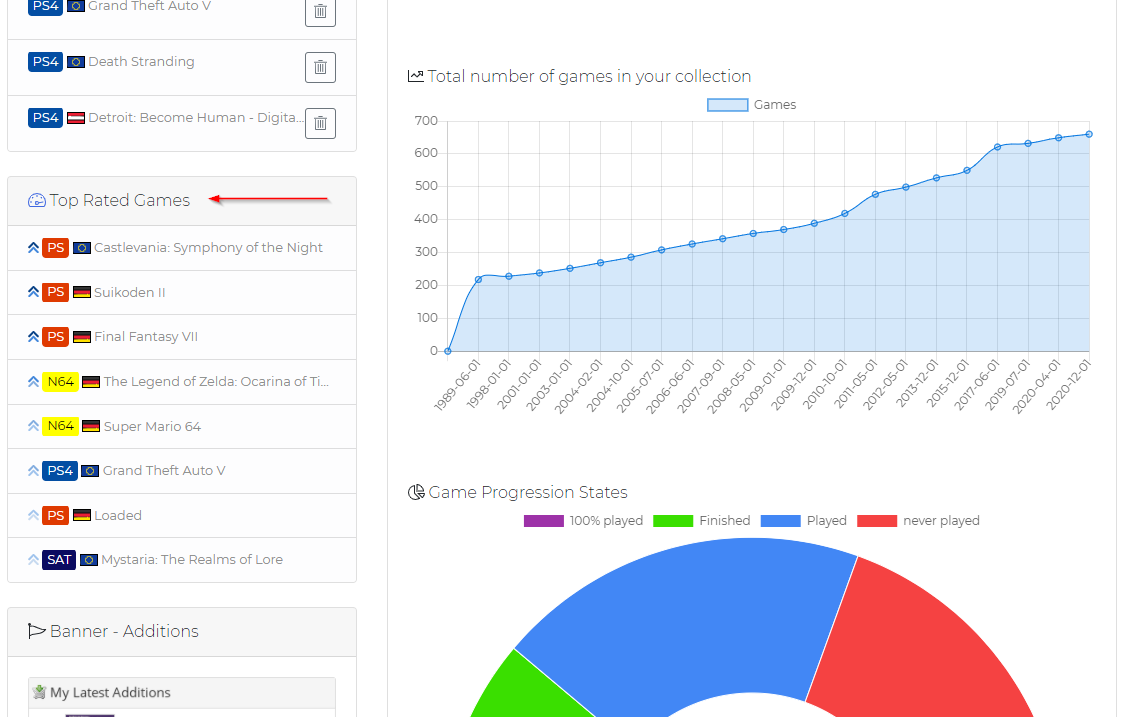1127x717 pixels.
Task: Select the 2020-12-01 data point on the games chart
Action: click(1090, 134)
